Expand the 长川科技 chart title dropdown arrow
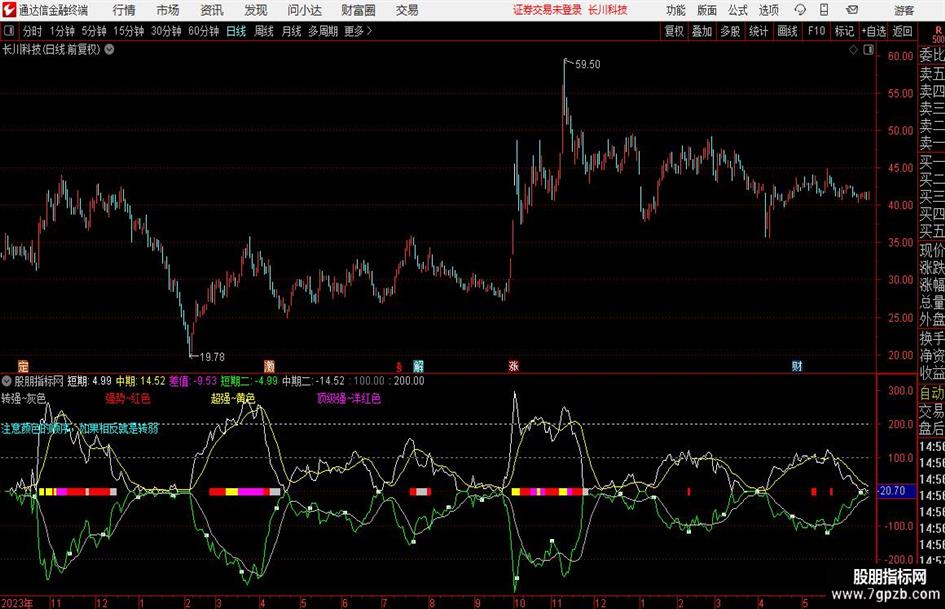The width and height of the screenshot is (945, 609). pos(110,50)
